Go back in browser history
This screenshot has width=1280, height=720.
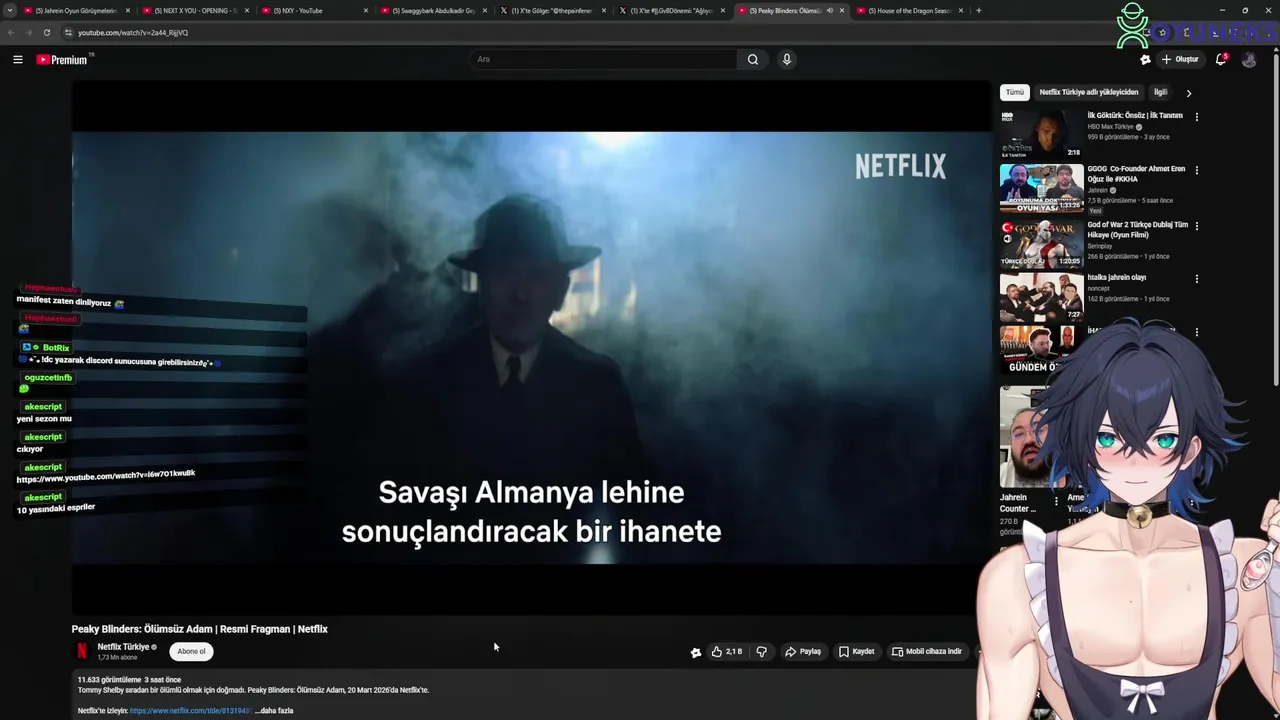[x=10, y=32]
